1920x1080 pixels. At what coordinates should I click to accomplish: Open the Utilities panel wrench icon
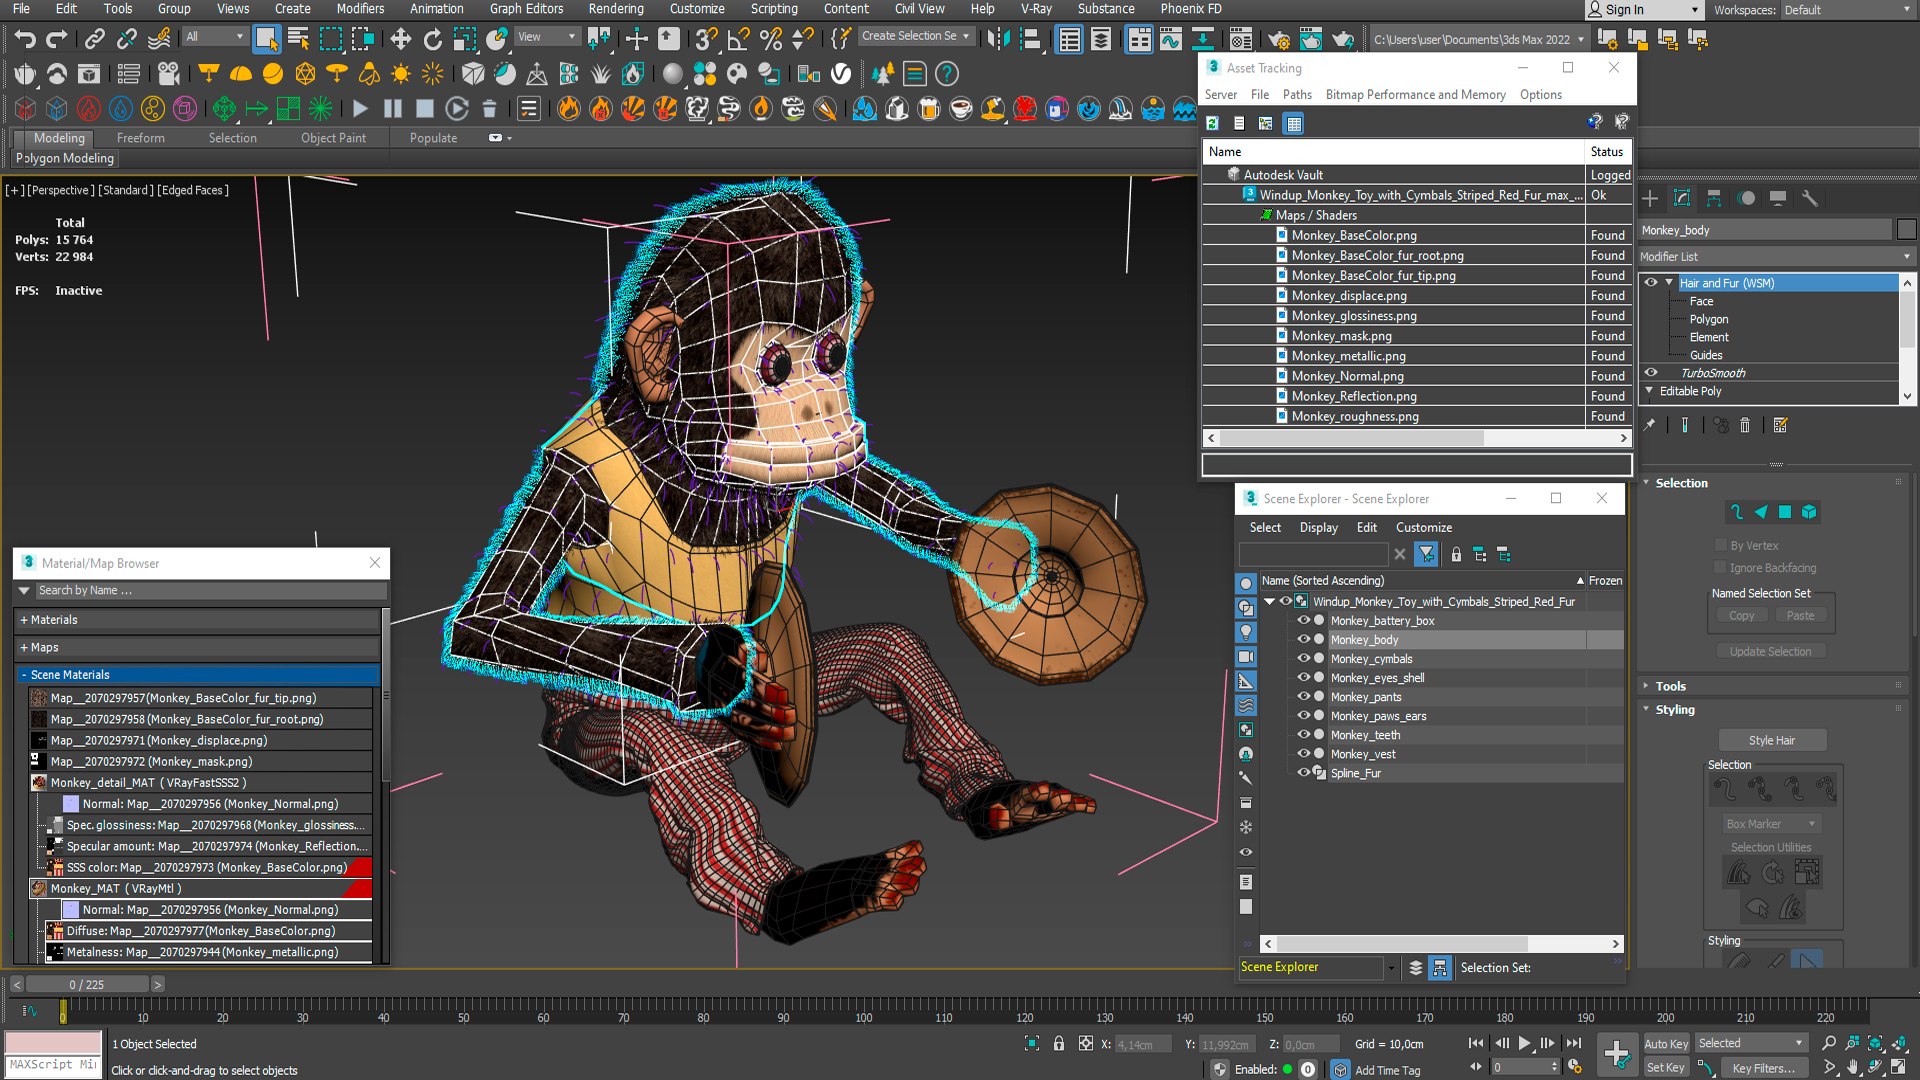pos(1810,198)
